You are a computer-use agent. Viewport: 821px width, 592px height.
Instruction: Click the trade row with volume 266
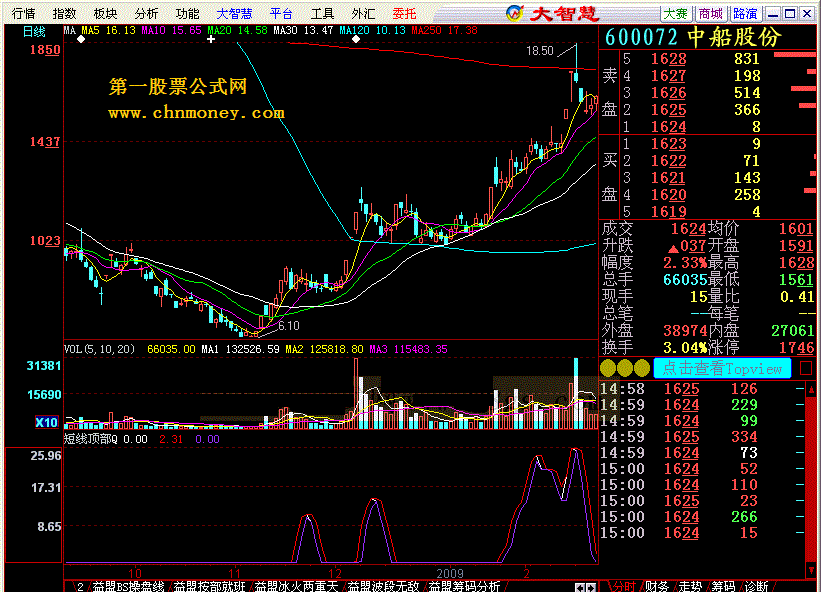[702, 517]
